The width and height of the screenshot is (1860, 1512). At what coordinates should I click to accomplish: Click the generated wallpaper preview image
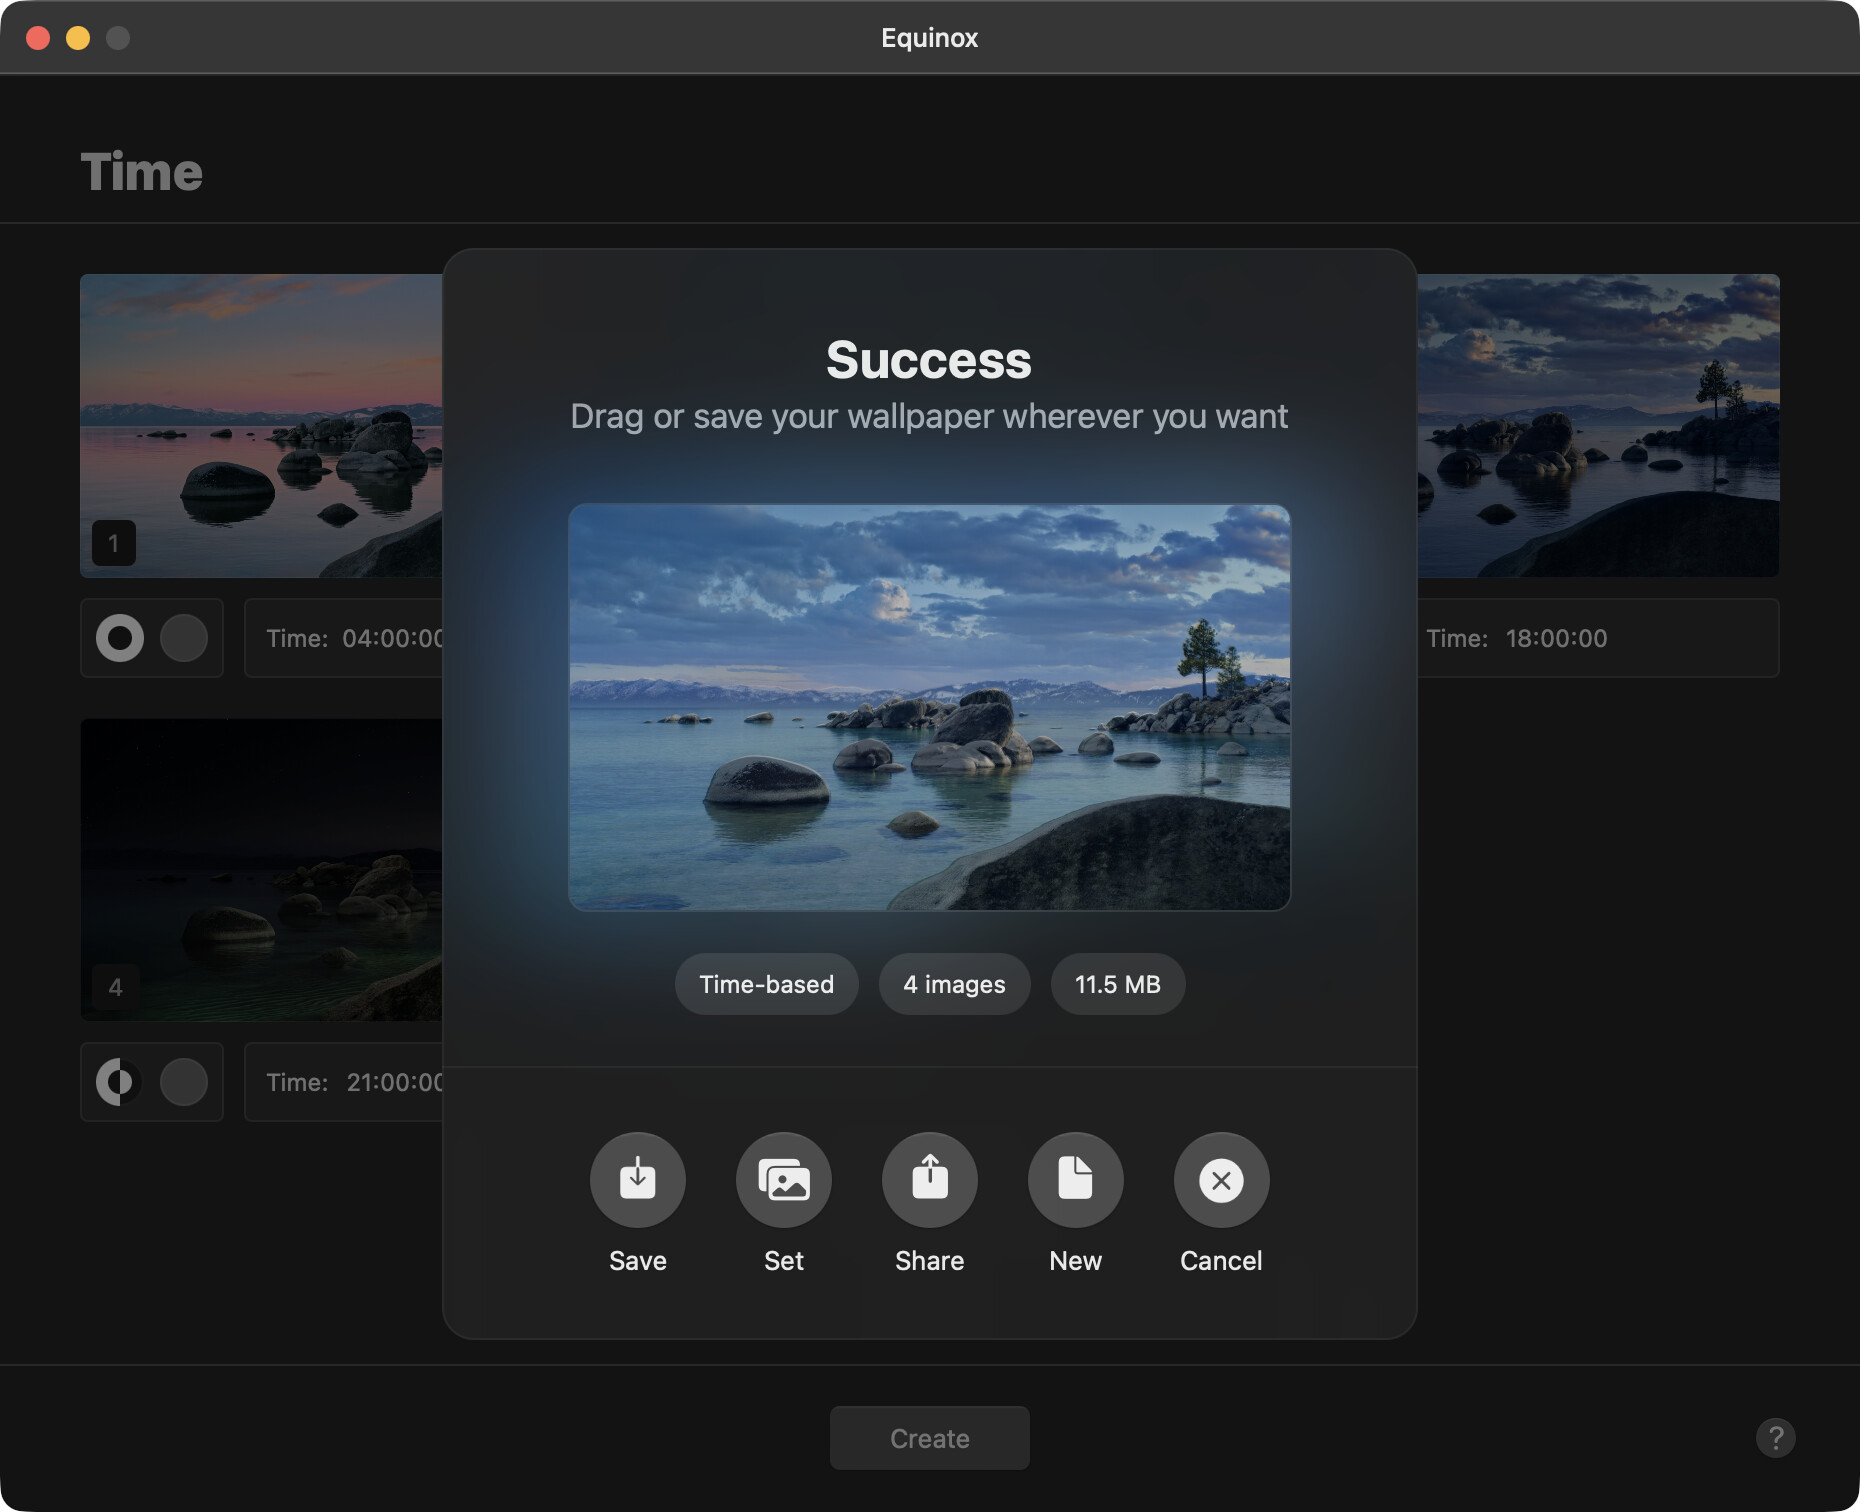pos(929,707)
